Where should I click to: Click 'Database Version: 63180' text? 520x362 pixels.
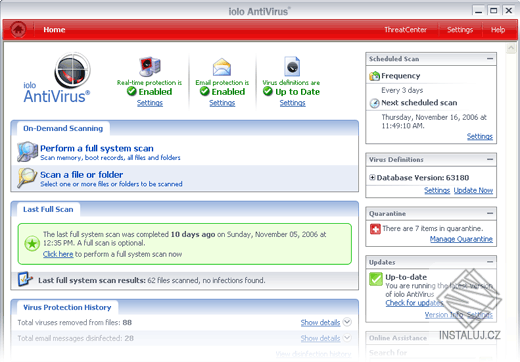pos(423,178)
